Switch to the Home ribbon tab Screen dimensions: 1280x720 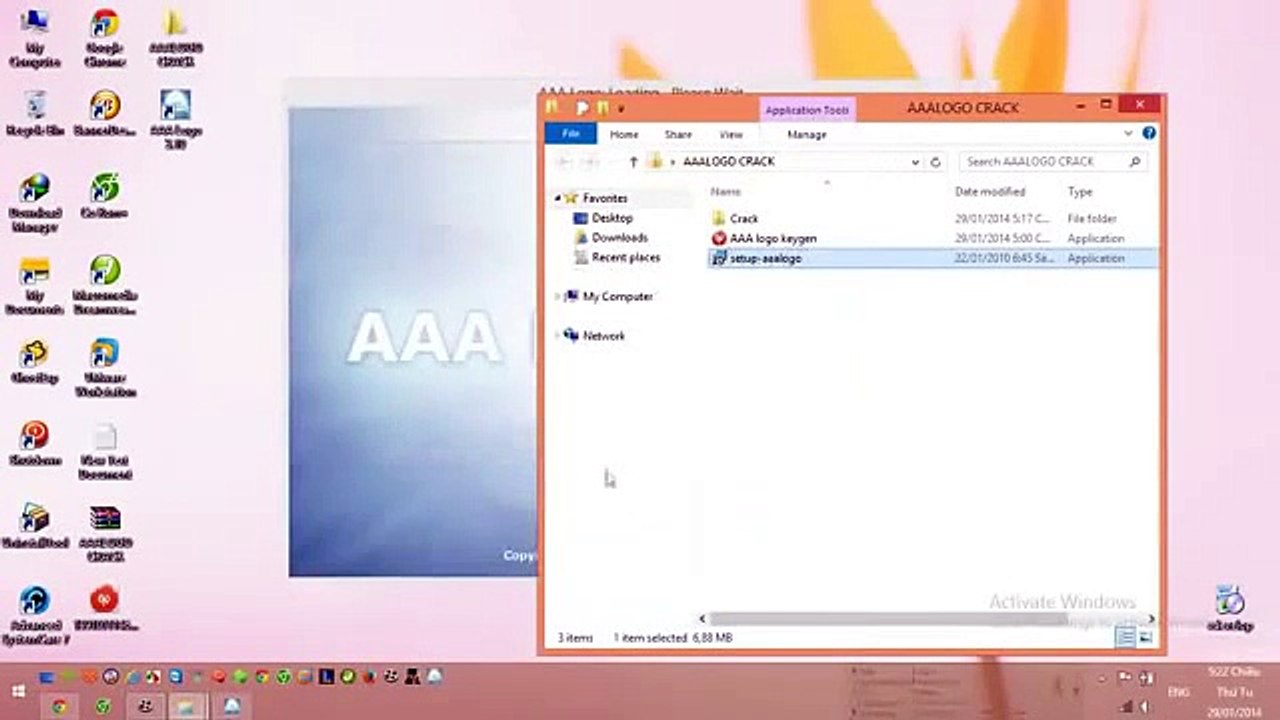coord(624,134)
